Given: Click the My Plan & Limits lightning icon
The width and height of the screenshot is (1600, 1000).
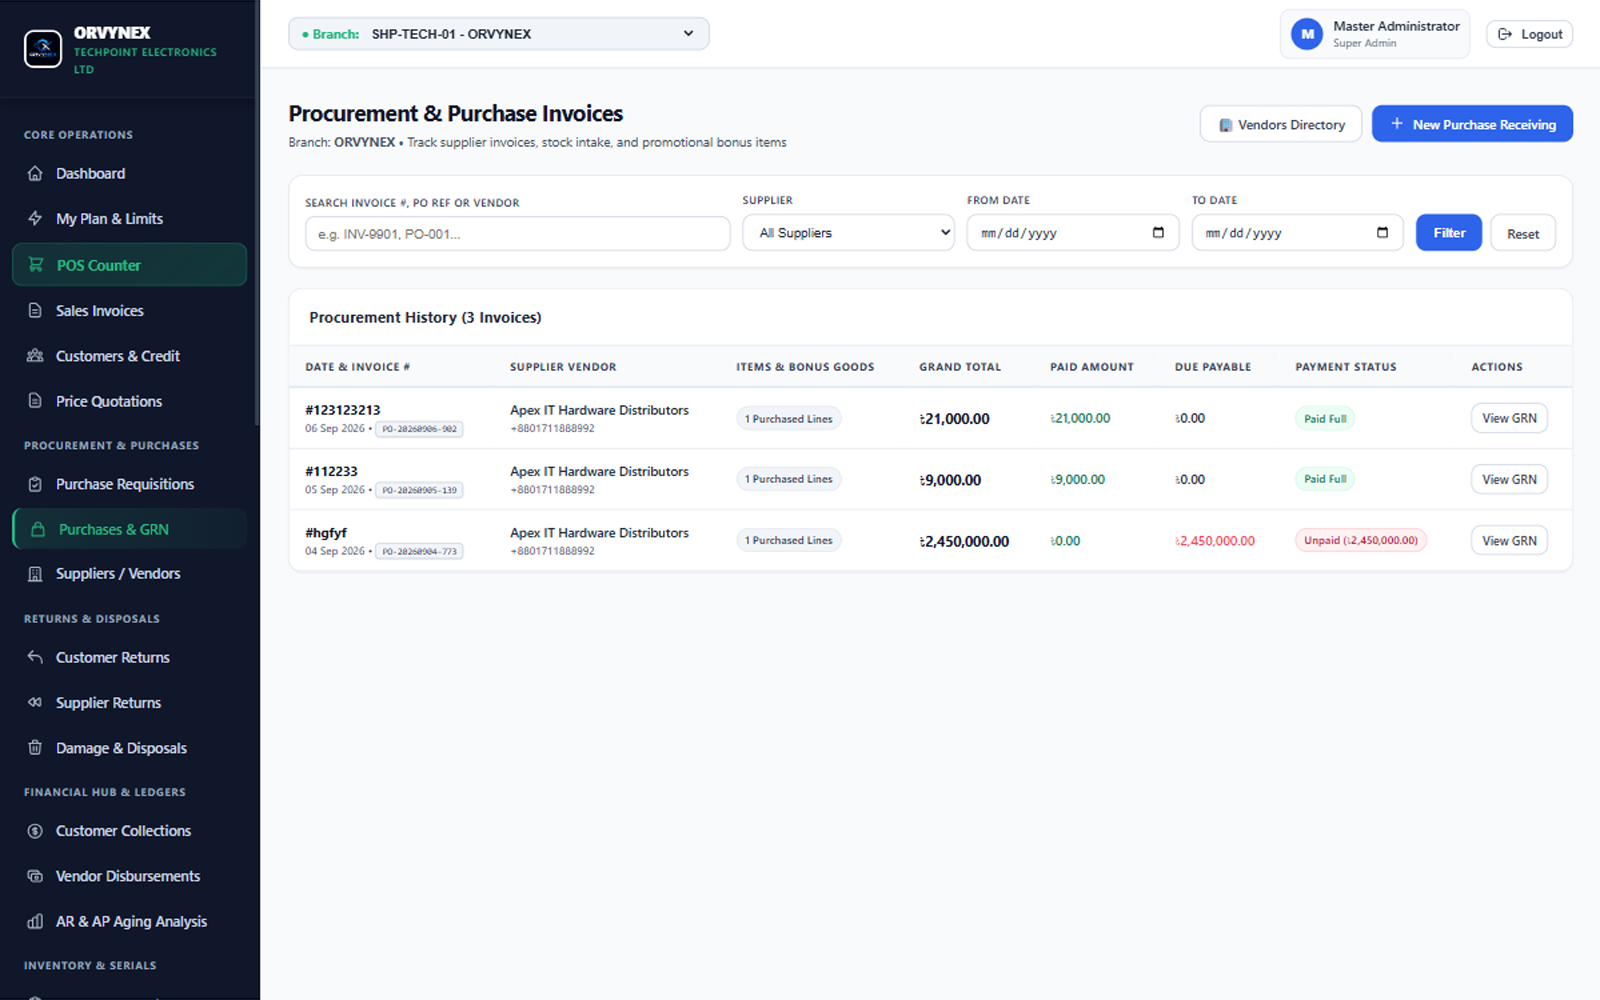Looking at the screenshot, I should click(35, 219).
